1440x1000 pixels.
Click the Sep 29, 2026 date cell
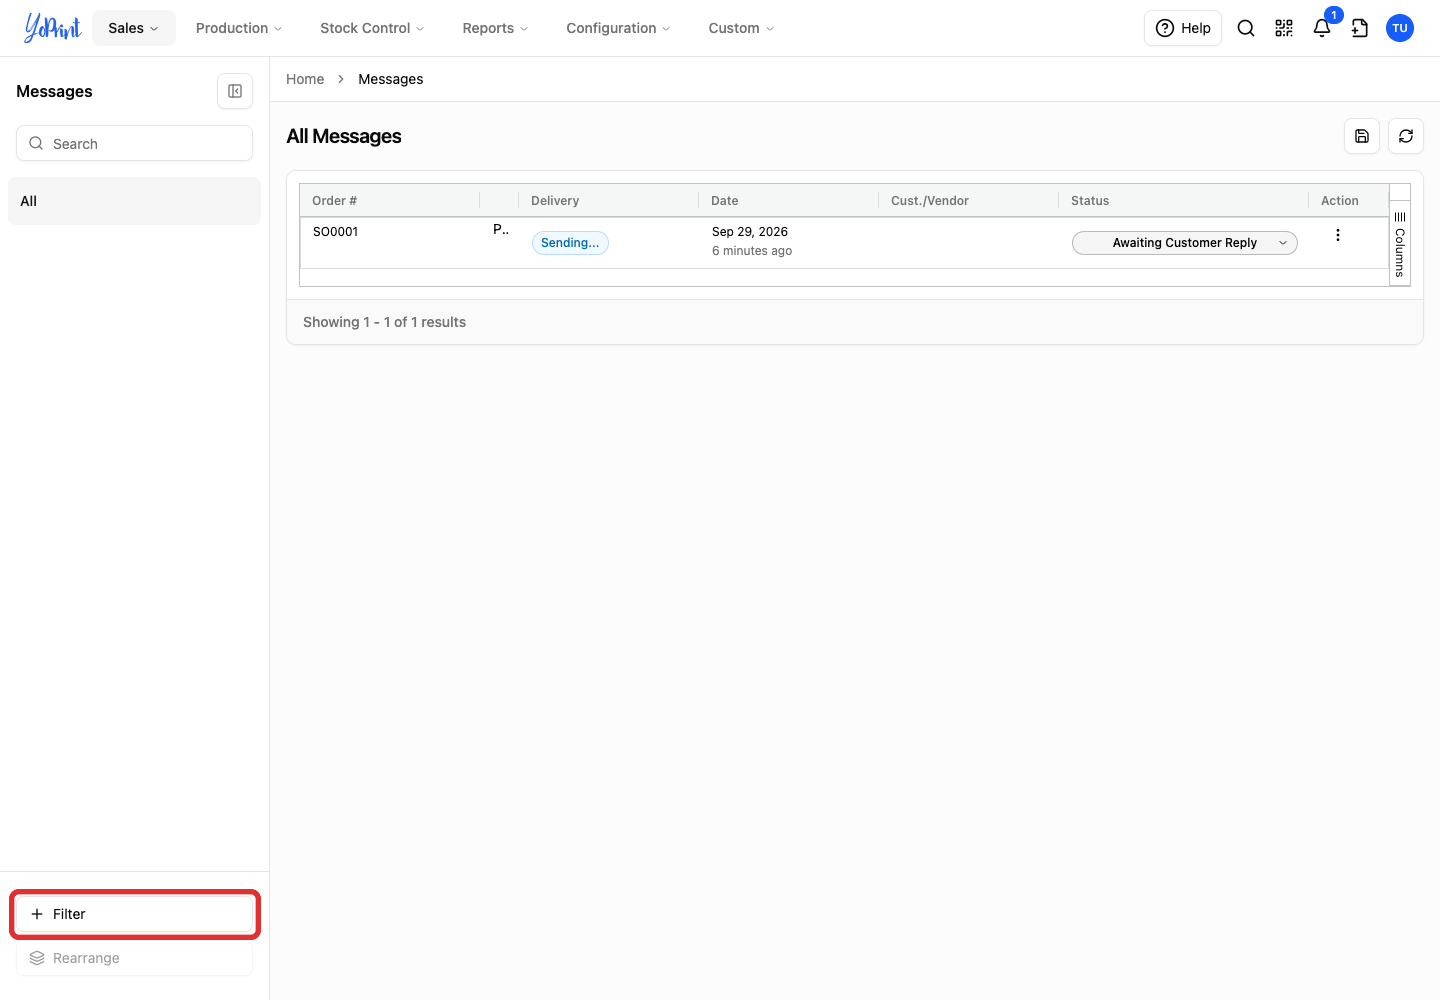coord(750,232)
